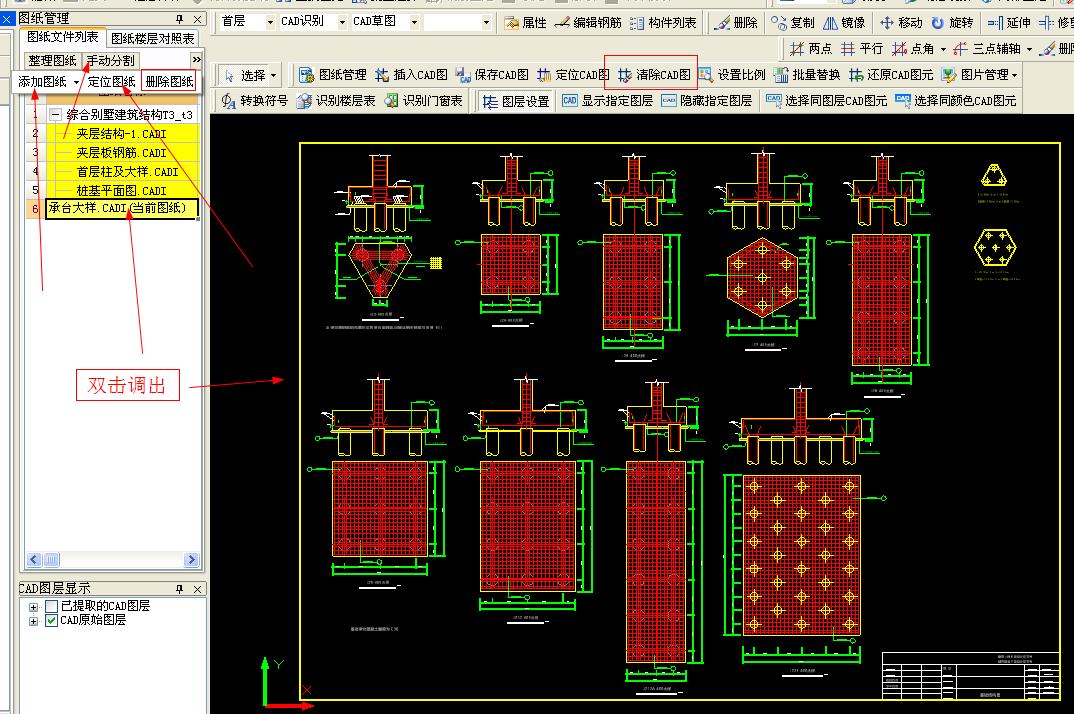Click 还原CAD图元 tool

tap(891, 75)
